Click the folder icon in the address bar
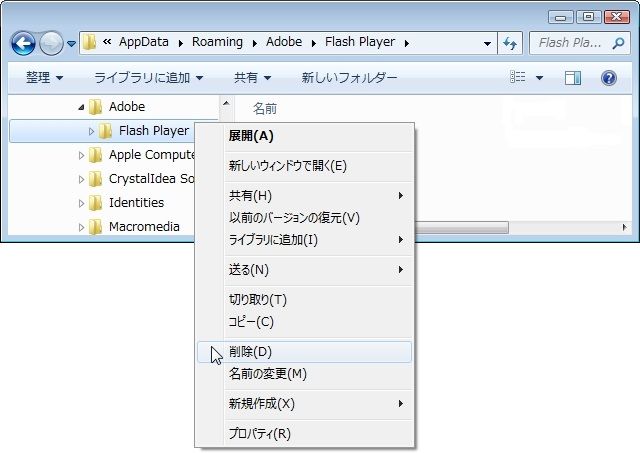The height and width of the screenshot is (453, 640). [89, 42]
